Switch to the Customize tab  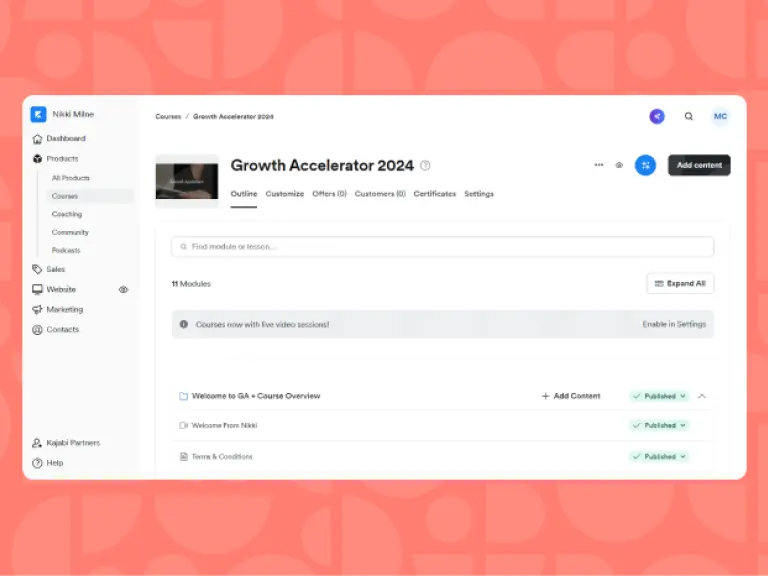coord(285,194)
